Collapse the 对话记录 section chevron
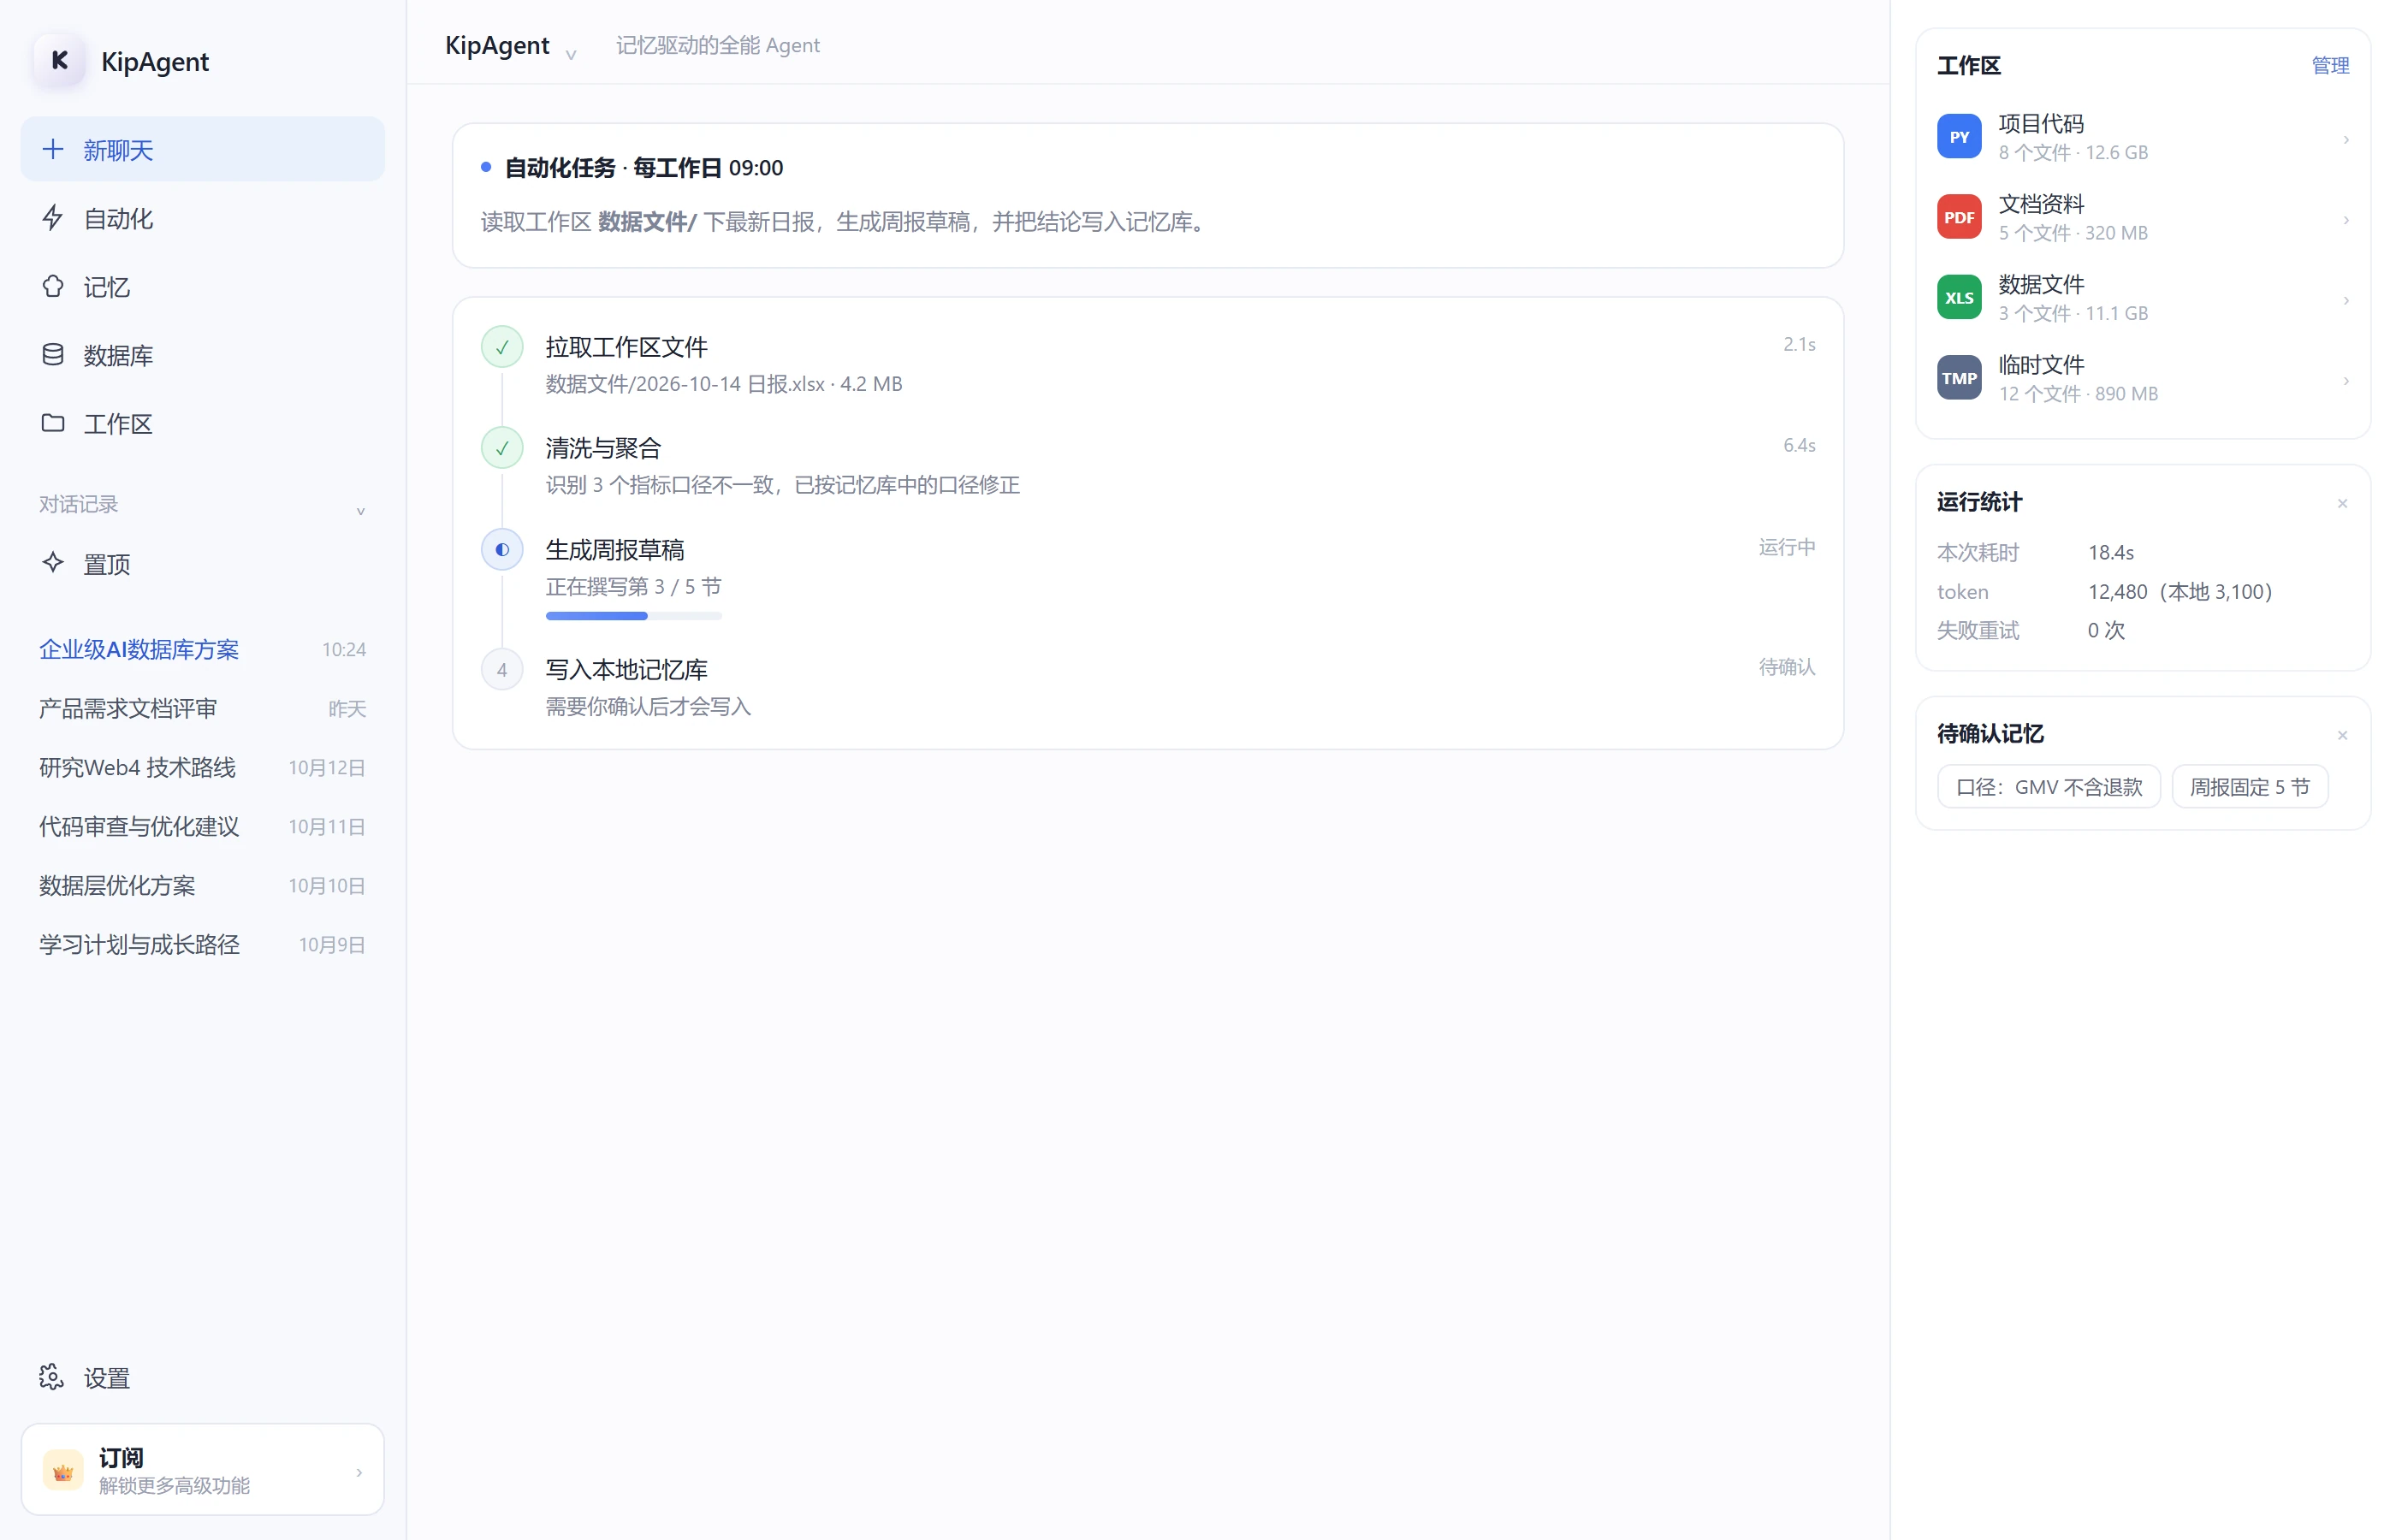2396x1540 pixels. pos(361,511)
